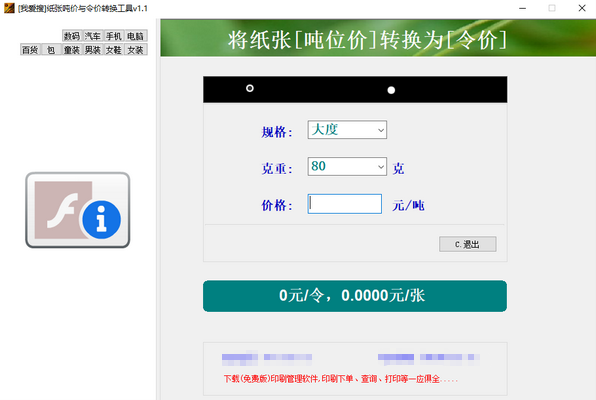Minimize the window

[523, 8]
